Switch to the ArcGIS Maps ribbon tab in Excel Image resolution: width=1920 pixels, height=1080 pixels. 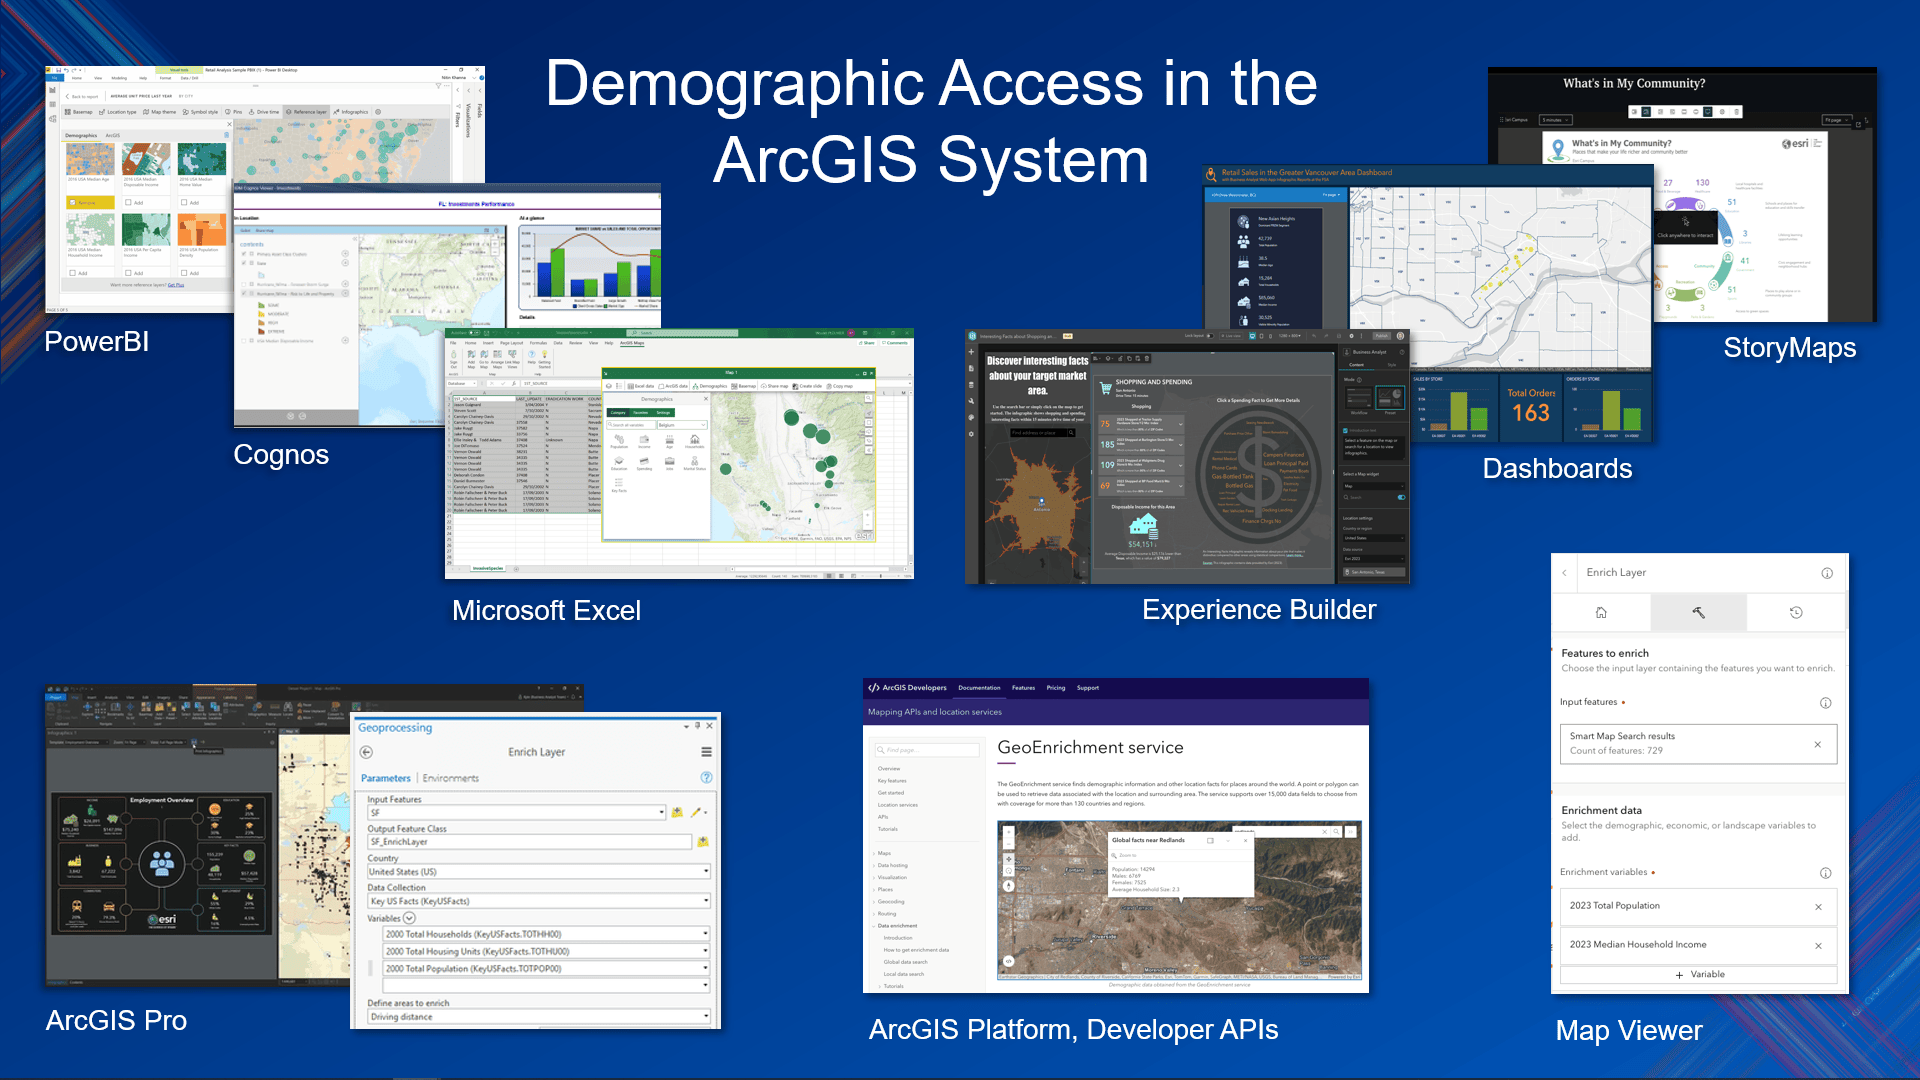[632, 343]
